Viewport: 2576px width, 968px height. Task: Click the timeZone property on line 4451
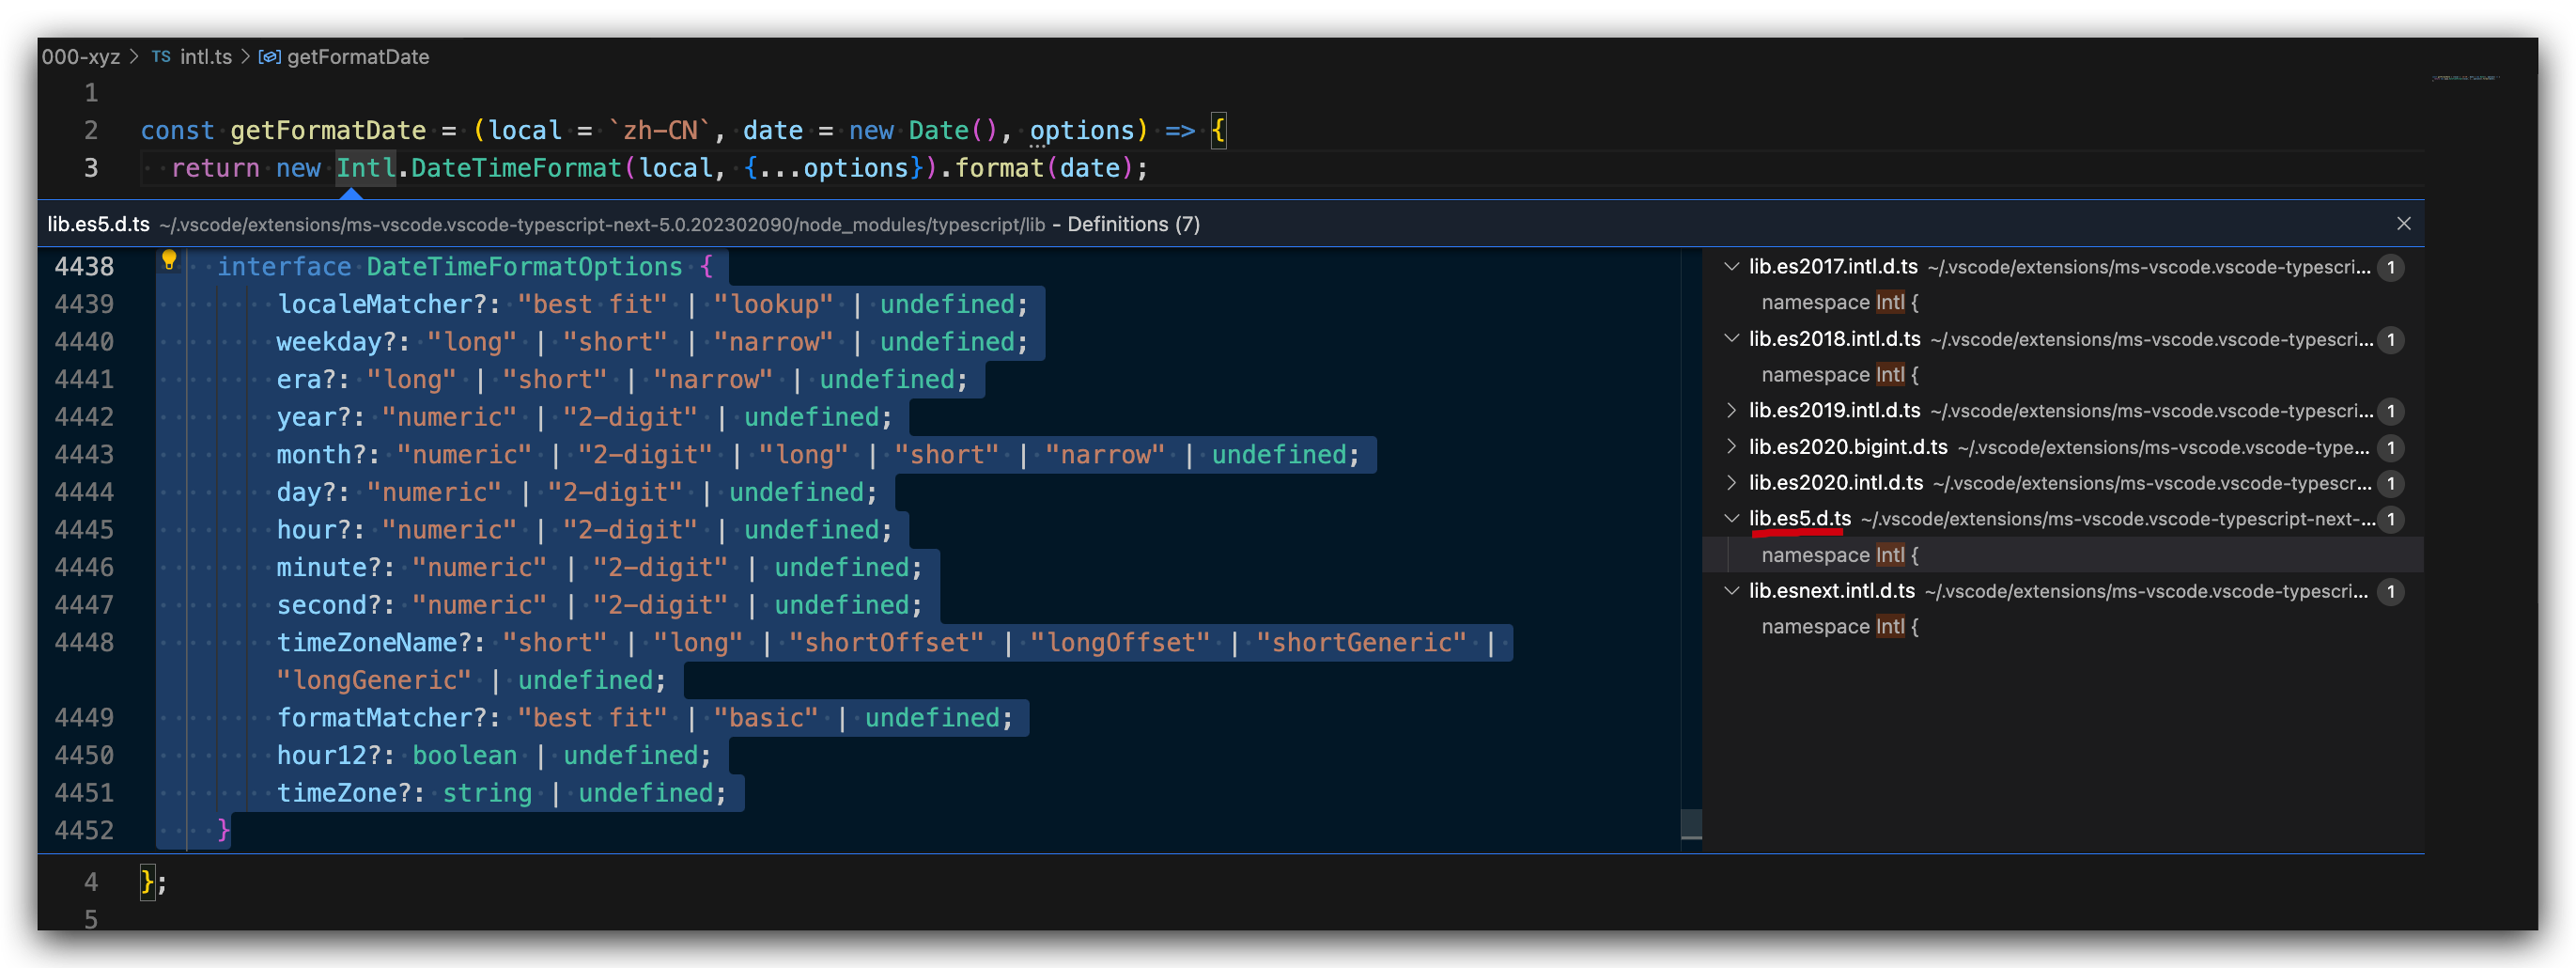point(337,793)
